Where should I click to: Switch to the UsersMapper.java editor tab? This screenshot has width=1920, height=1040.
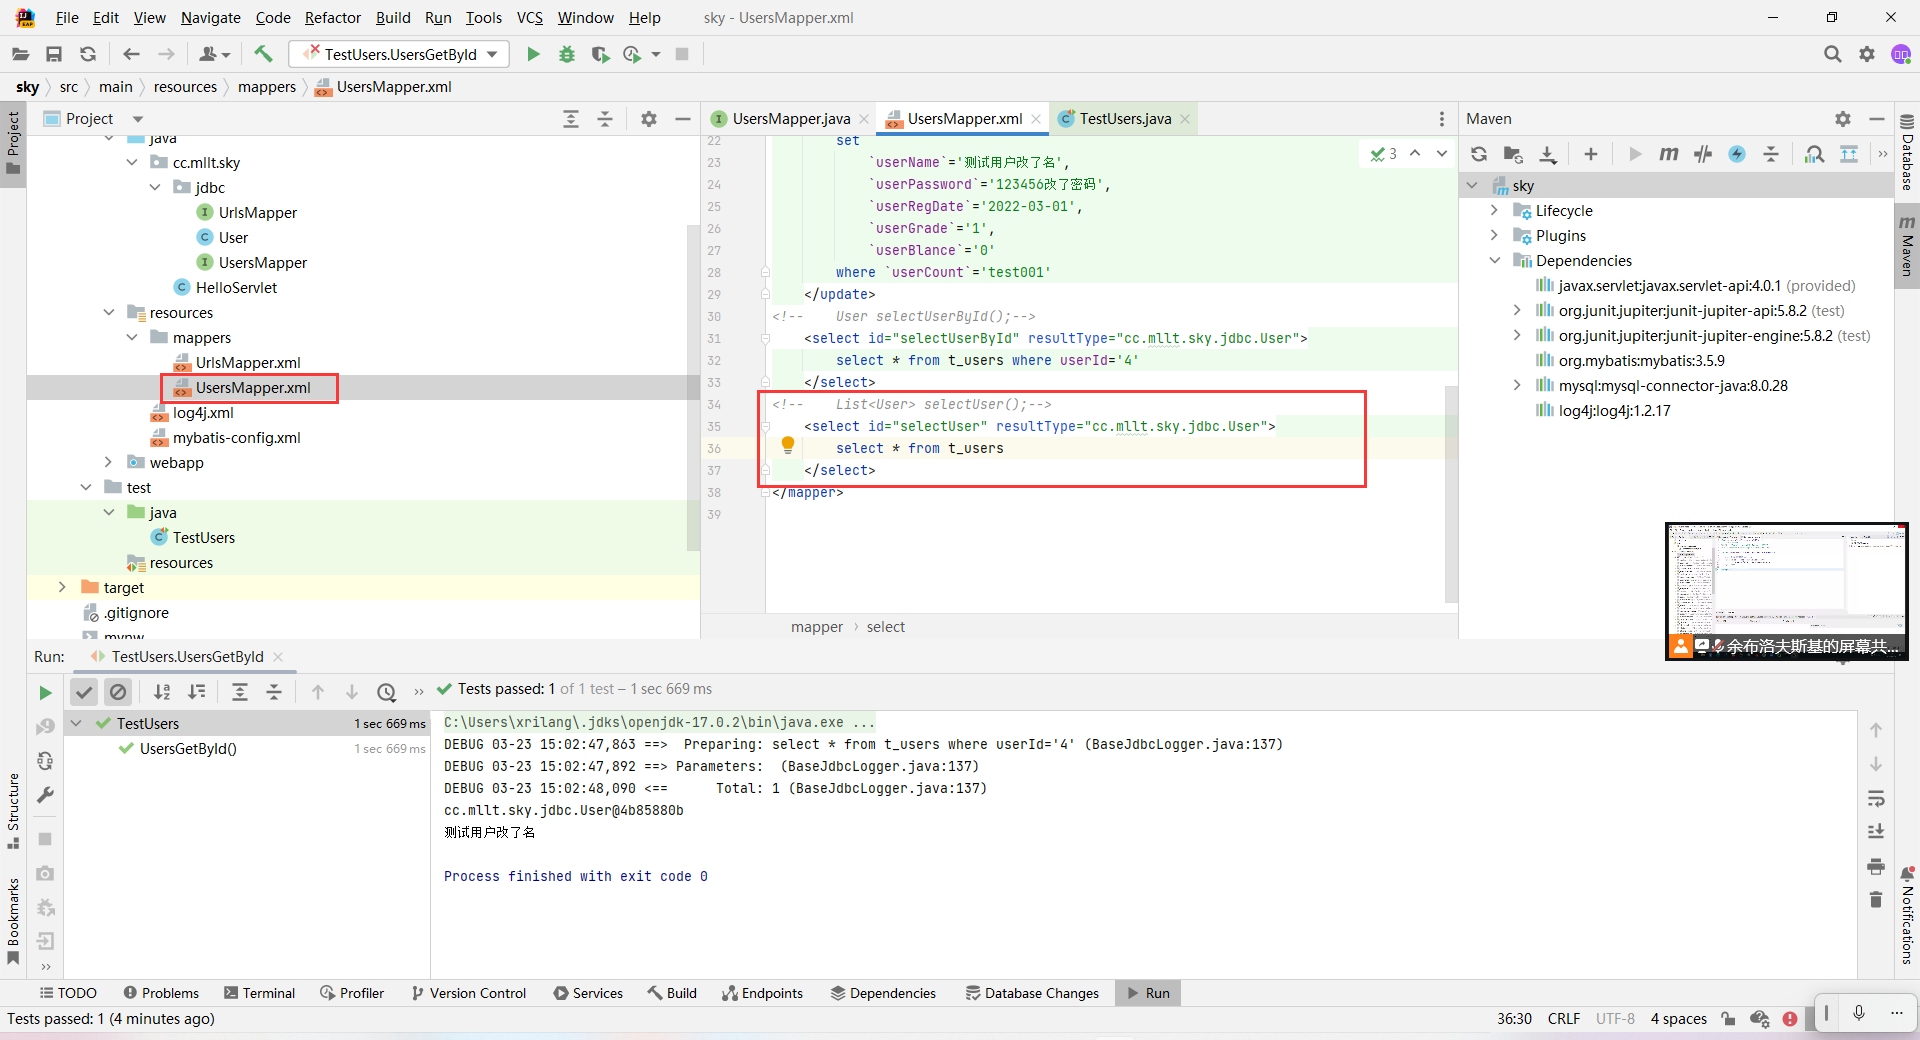point(790,119)
